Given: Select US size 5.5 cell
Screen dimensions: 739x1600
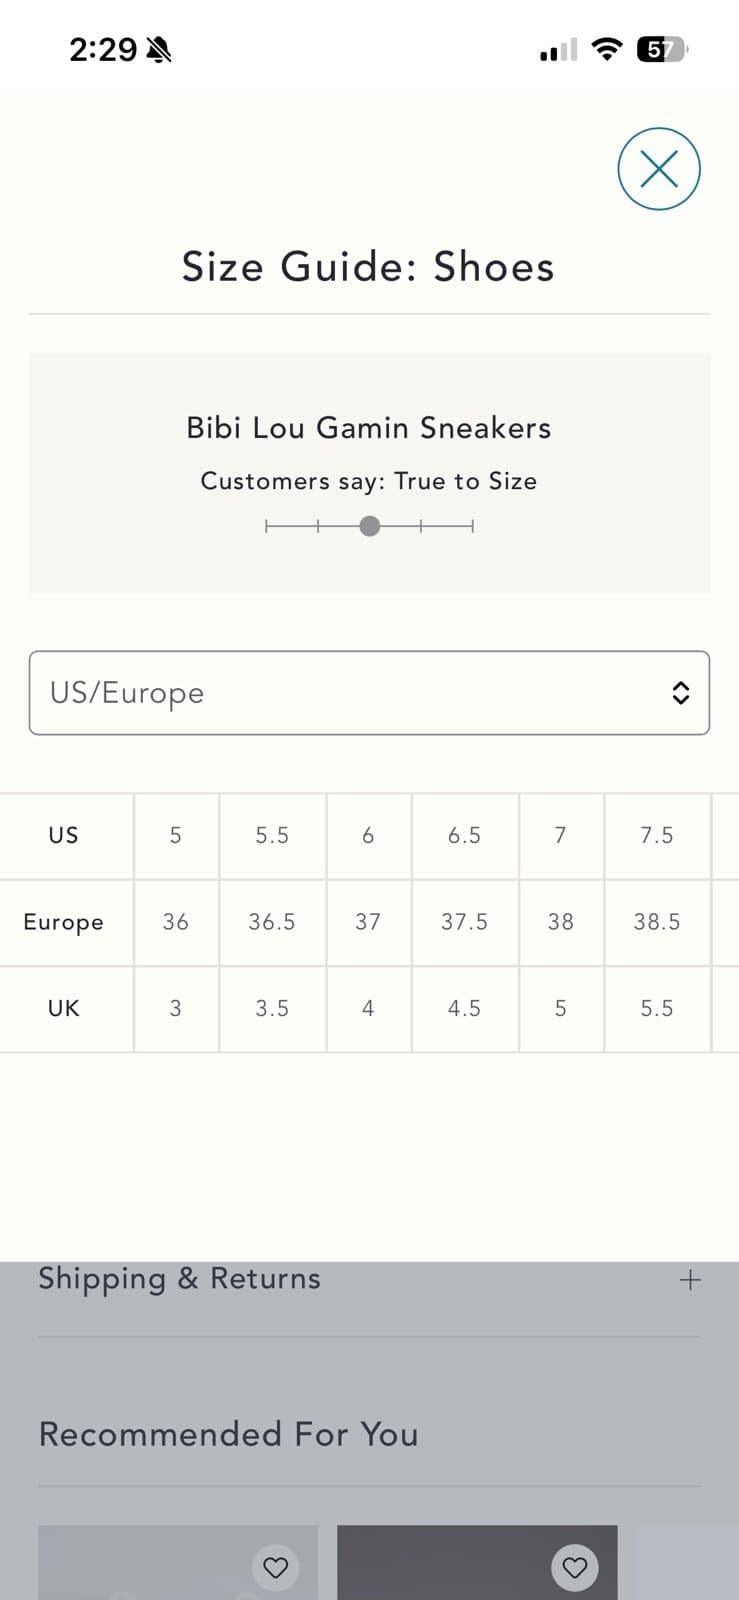Looking at the screenshot, I should [x=272, y=836].
